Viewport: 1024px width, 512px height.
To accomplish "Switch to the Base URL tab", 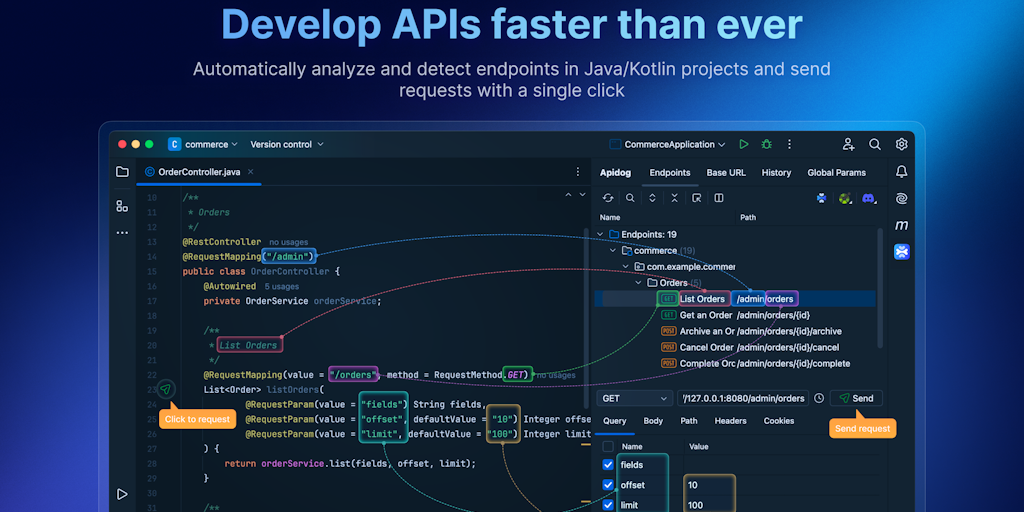I will tap(726, 172).
